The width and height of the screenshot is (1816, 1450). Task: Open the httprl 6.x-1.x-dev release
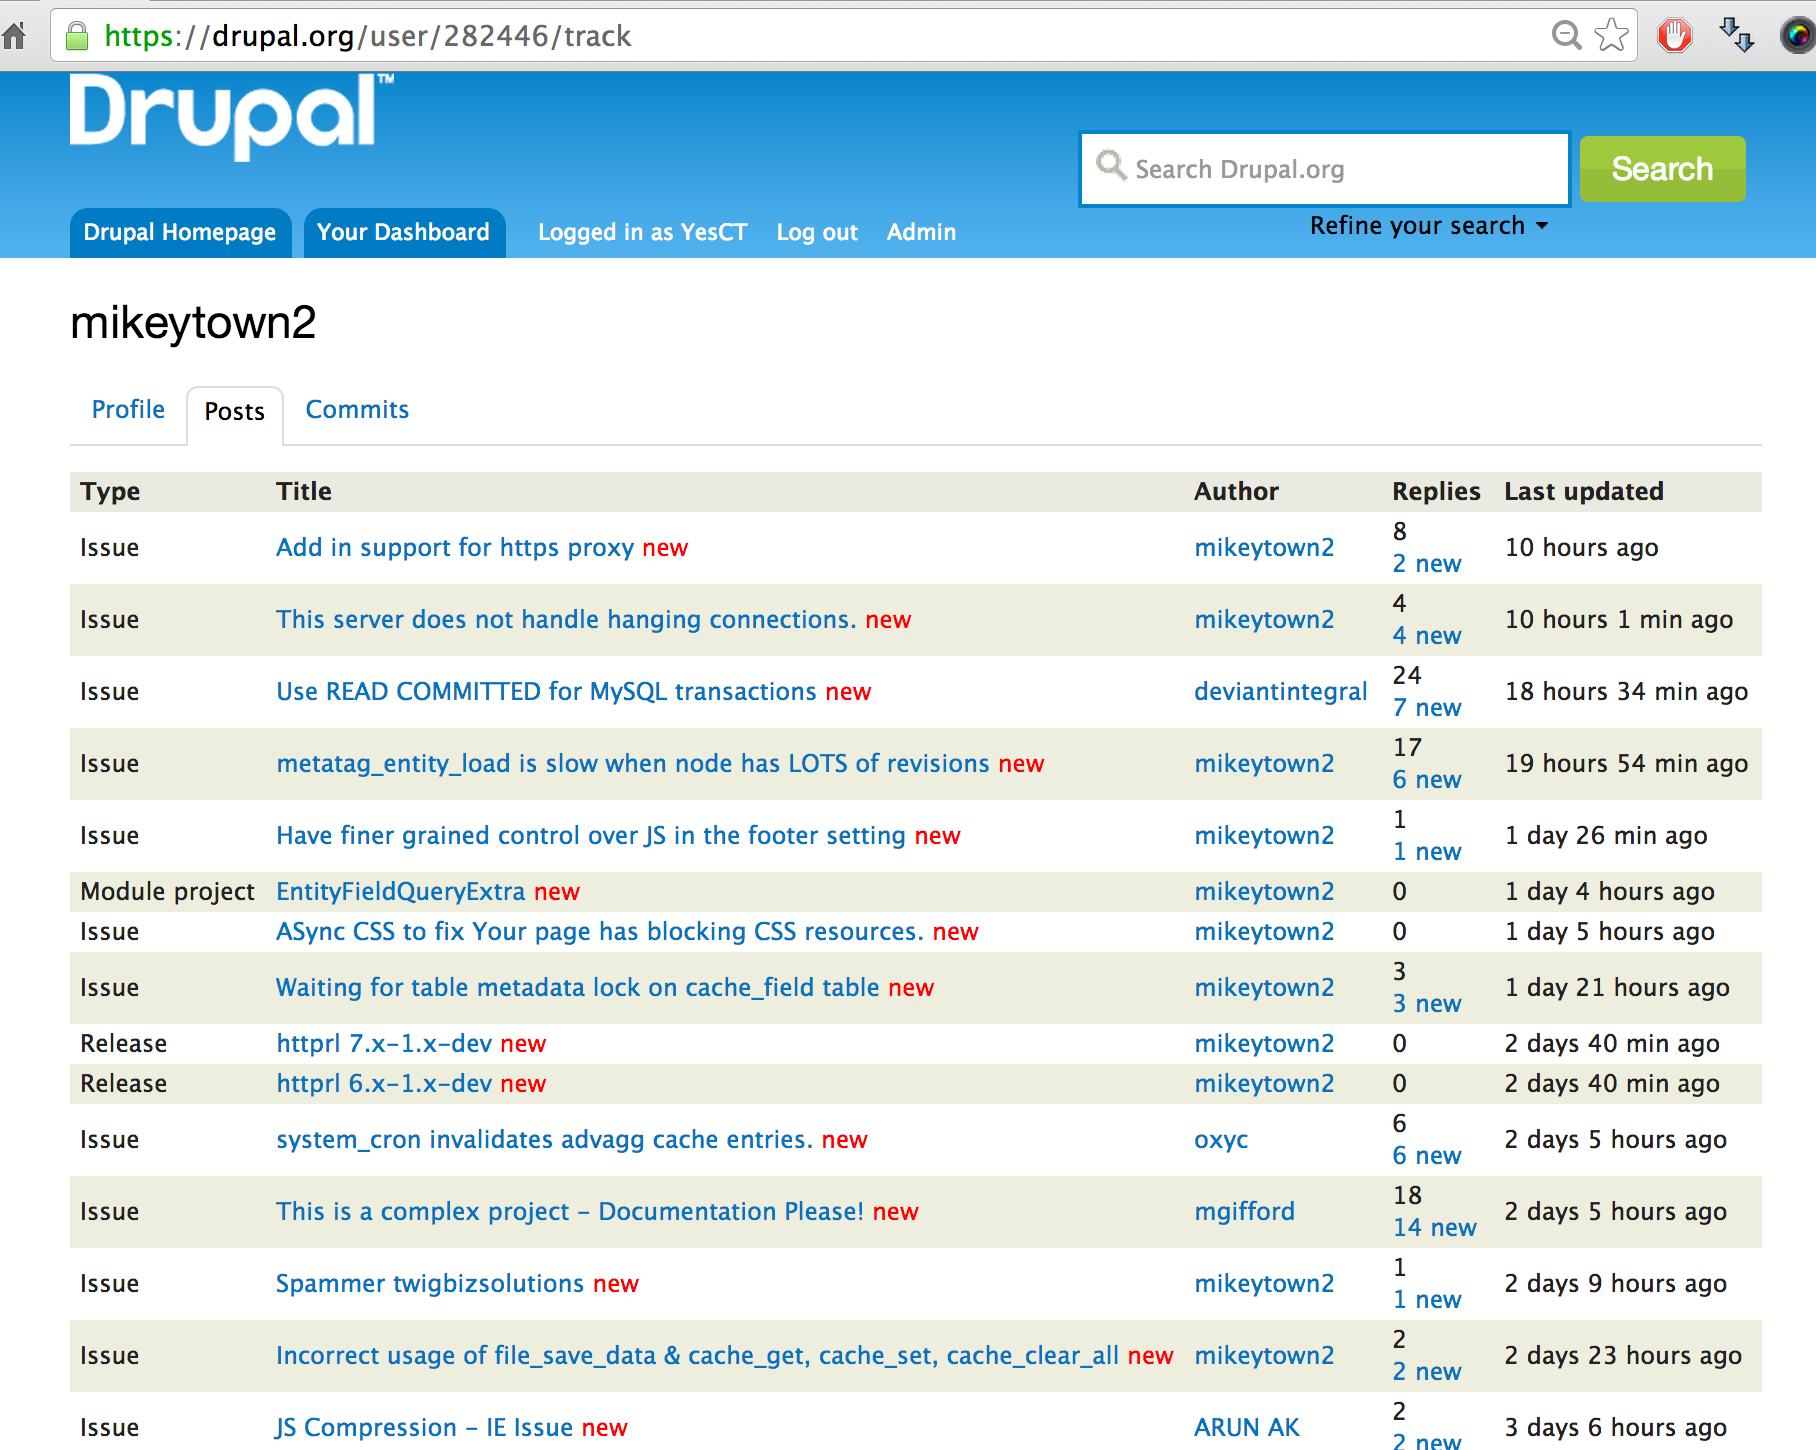[384, 1084]
